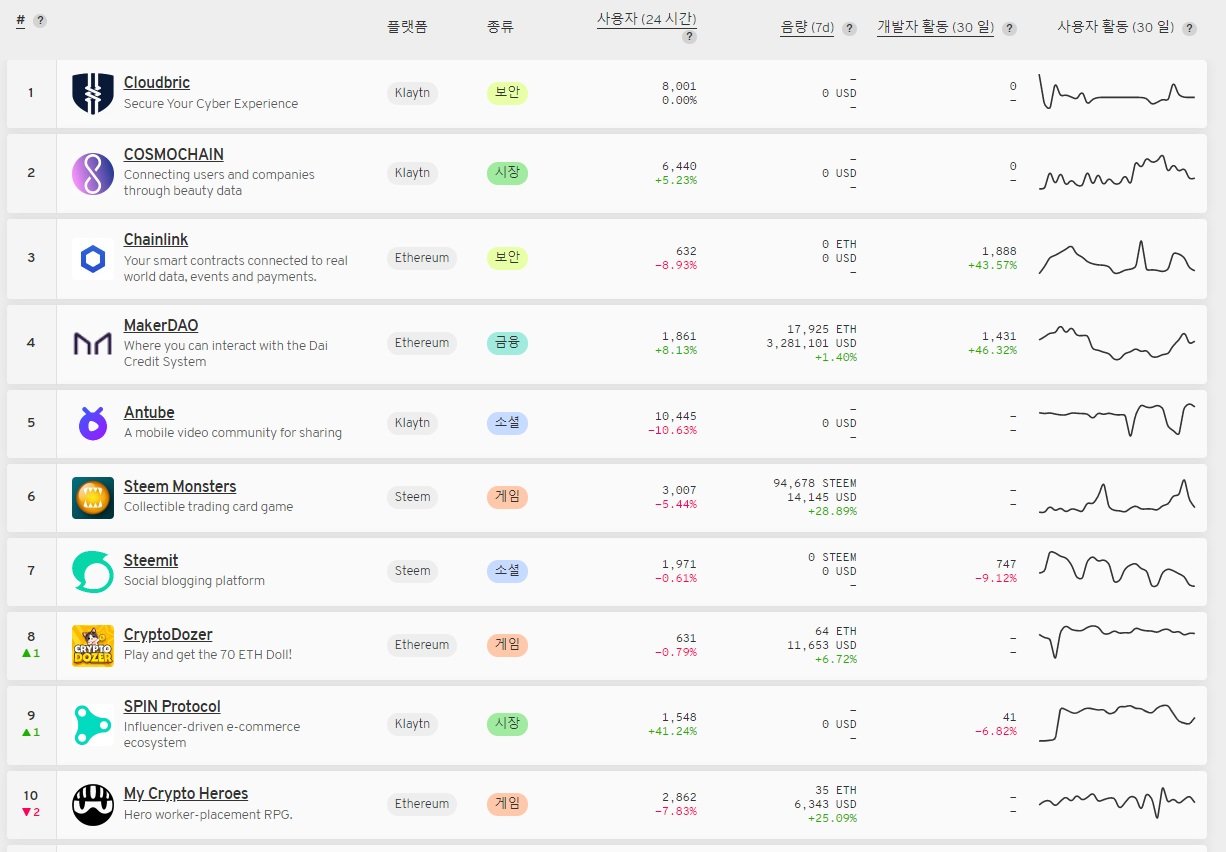
Task: Select Klaytn tag in SPIN Protocol row
Action: 412,724
